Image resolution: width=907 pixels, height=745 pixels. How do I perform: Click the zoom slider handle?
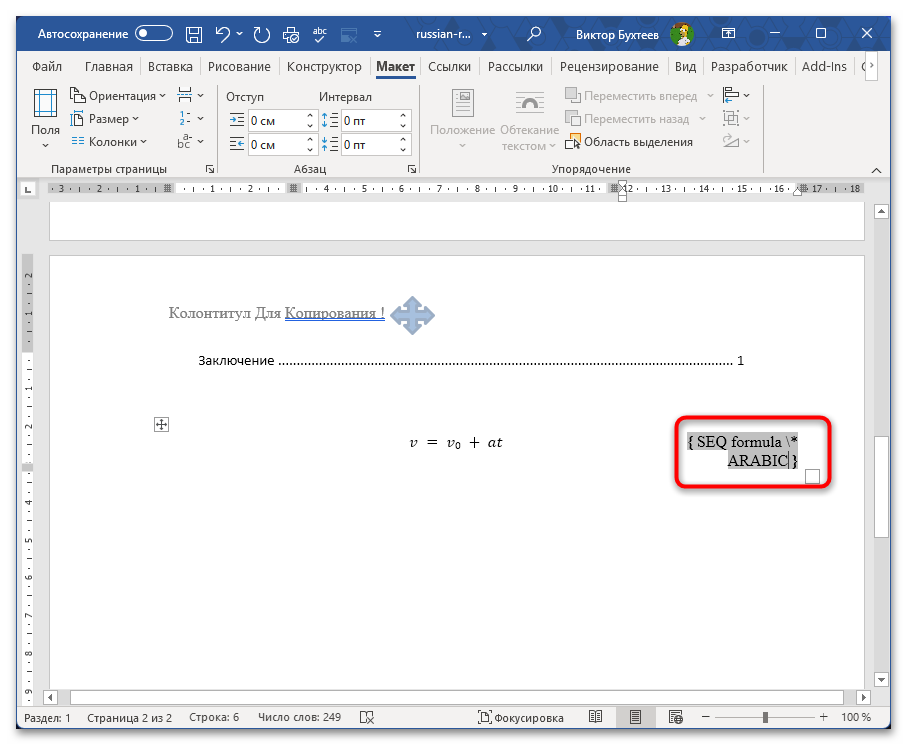click(765, 717)
